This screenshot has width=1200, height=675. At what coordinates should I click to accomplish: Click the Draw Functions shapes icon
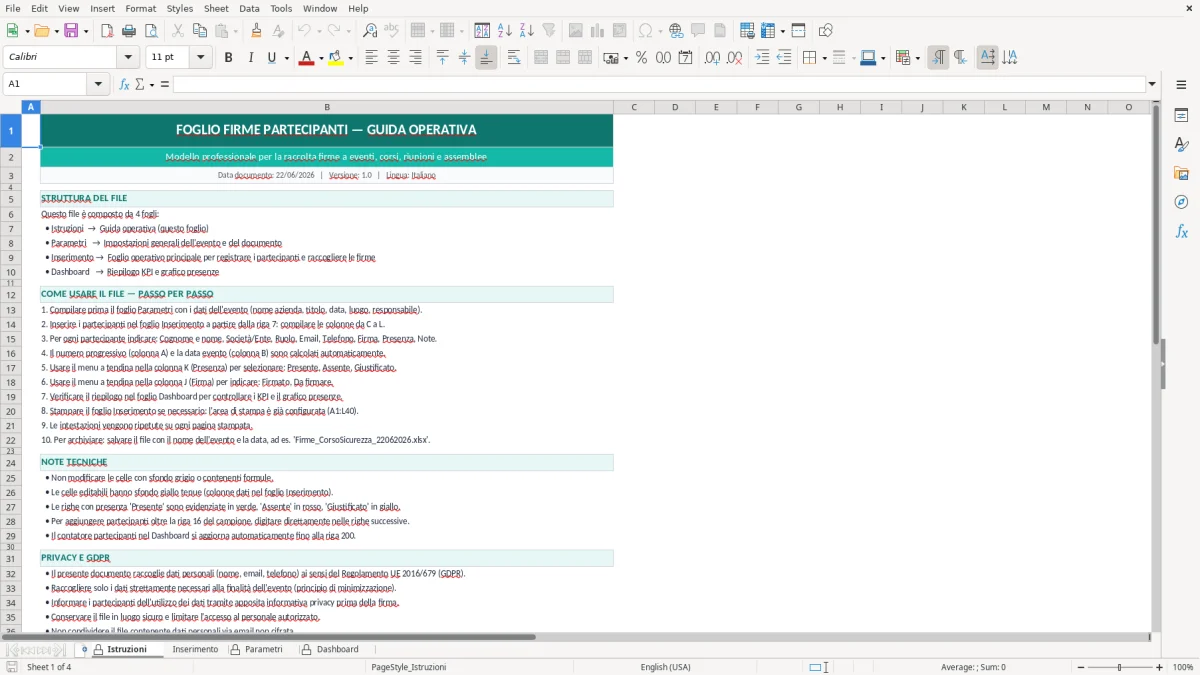click(825, 31)
